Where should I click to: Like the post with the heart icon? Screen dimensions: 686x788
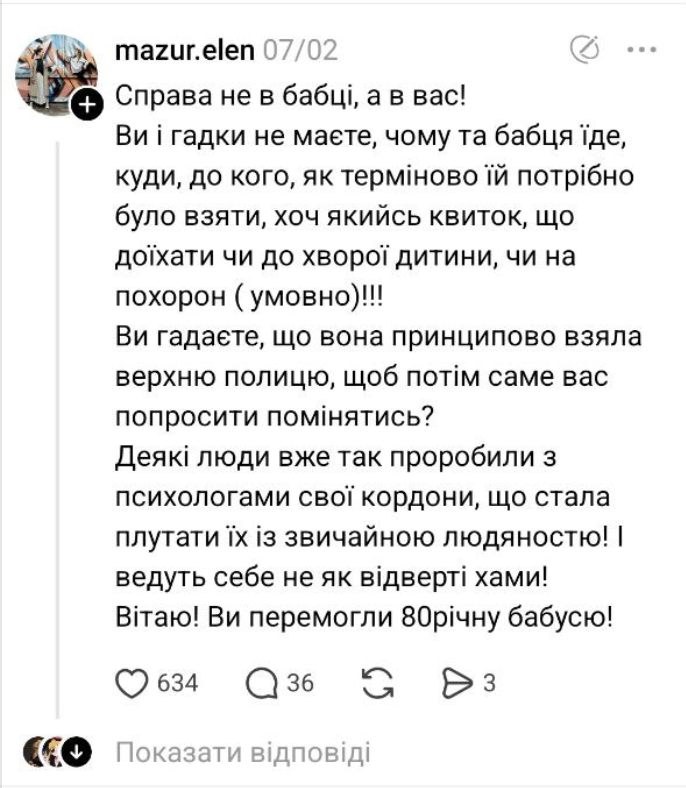(131, 683)
